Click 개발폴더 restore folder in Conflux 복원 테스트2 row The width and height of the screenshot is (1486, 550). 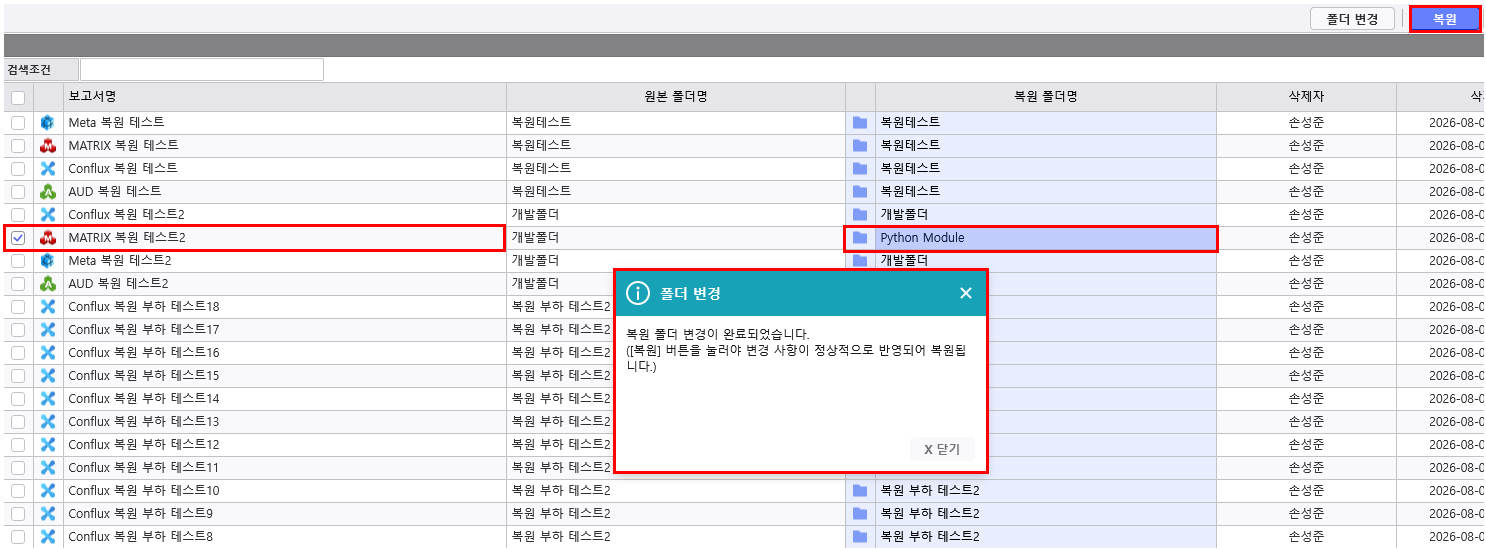(904, 214)
